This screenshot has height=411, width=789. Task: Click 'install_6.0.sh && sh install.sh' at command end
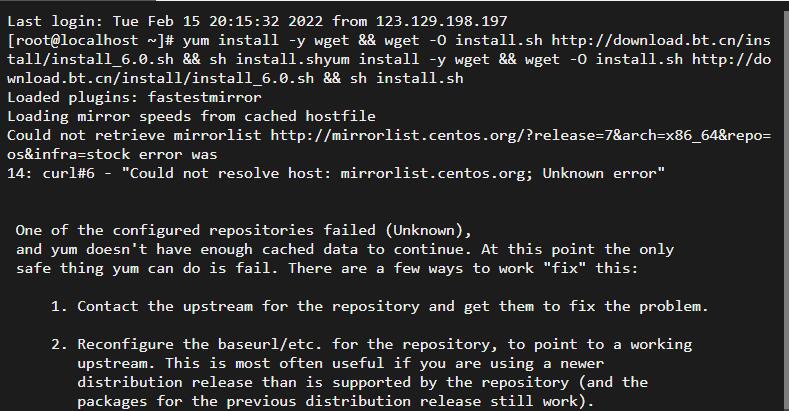tap(328, 78)
